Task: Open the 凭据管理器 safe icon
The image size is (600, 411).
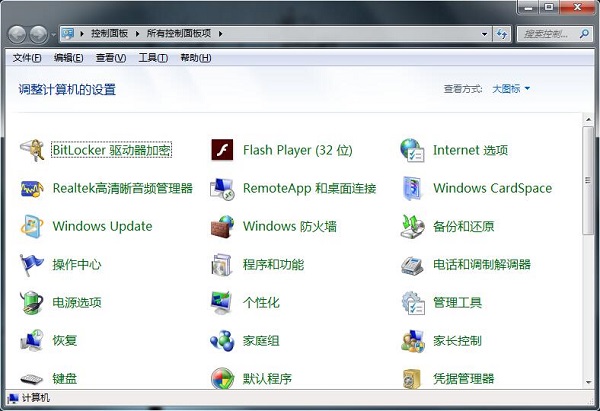Action: pos(412,378)
